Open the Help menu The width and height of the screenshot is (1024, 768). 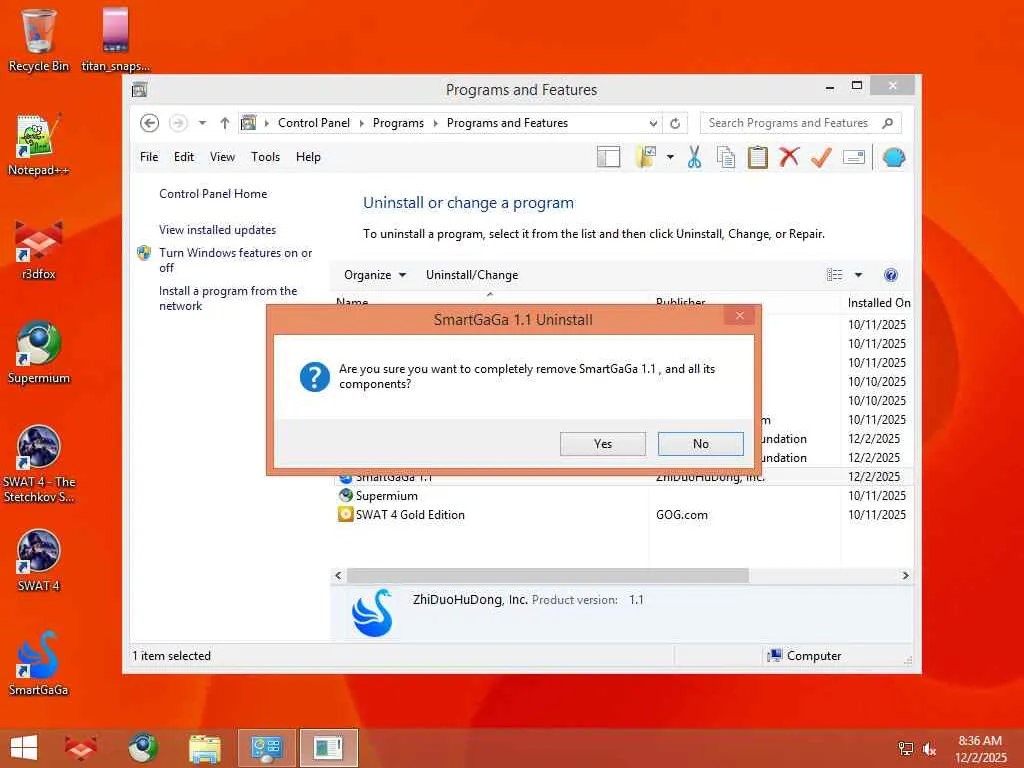coord(308,157)
